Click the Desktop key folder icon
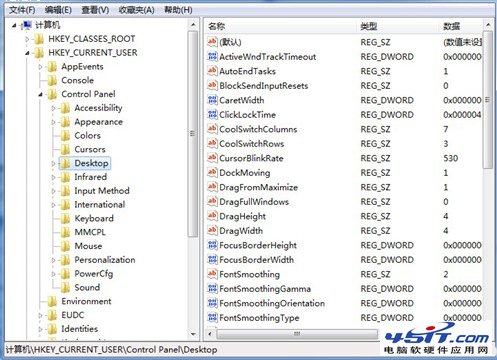Viewport: 497px width, 360px height. click(x=65, y=163)
